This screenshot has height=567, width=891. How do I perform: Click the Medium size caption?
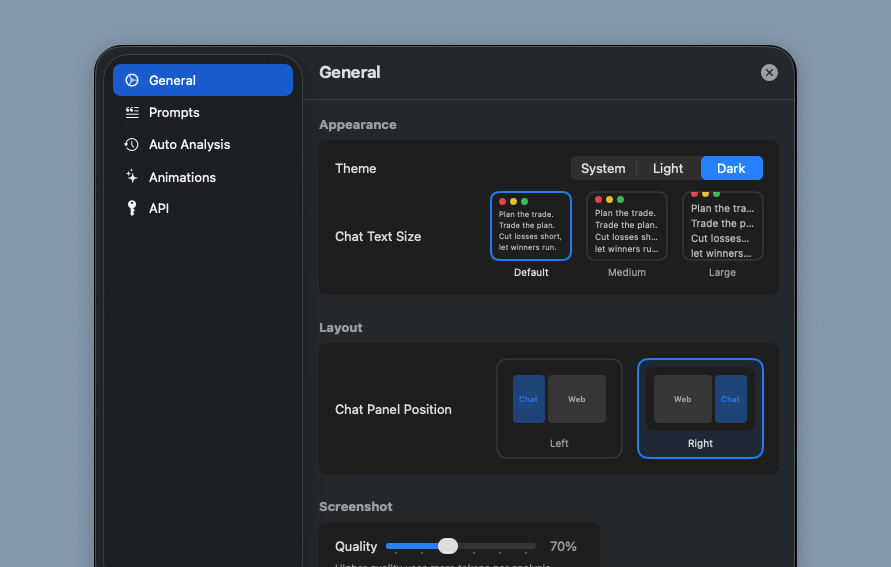[x=627, y=273]
